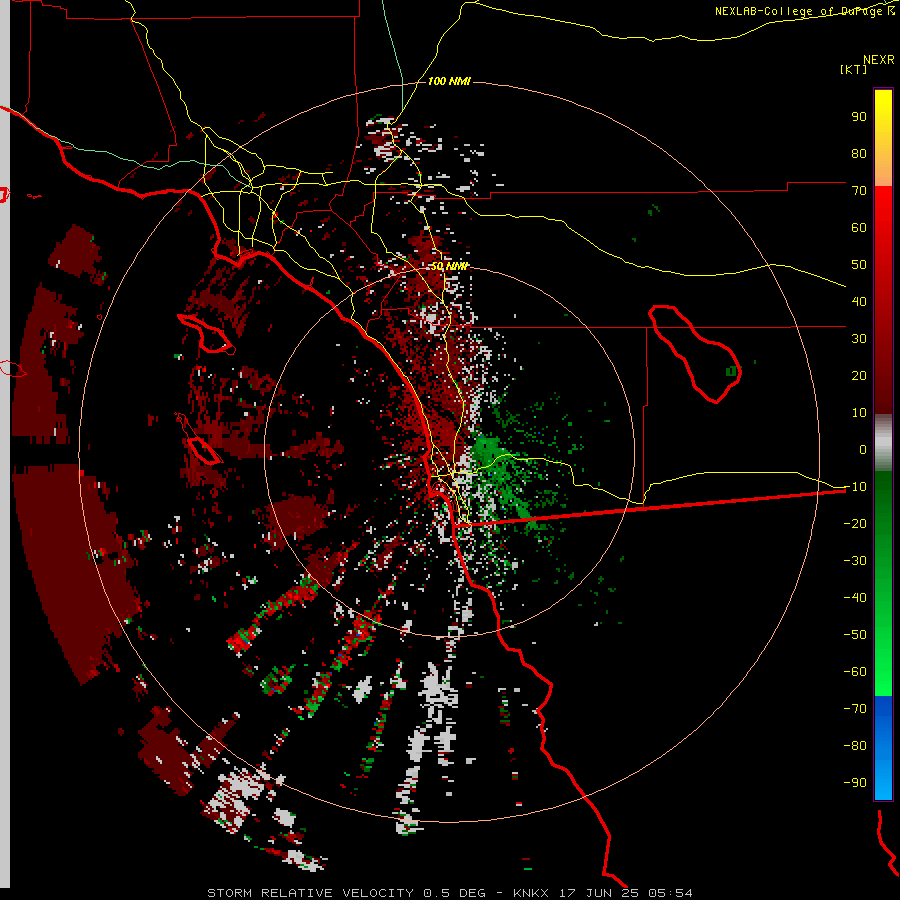Image resolution: width=900 pixels, height=900 pixels.
Task: Select the positive 50 scale value
Action: pos(859,265)
